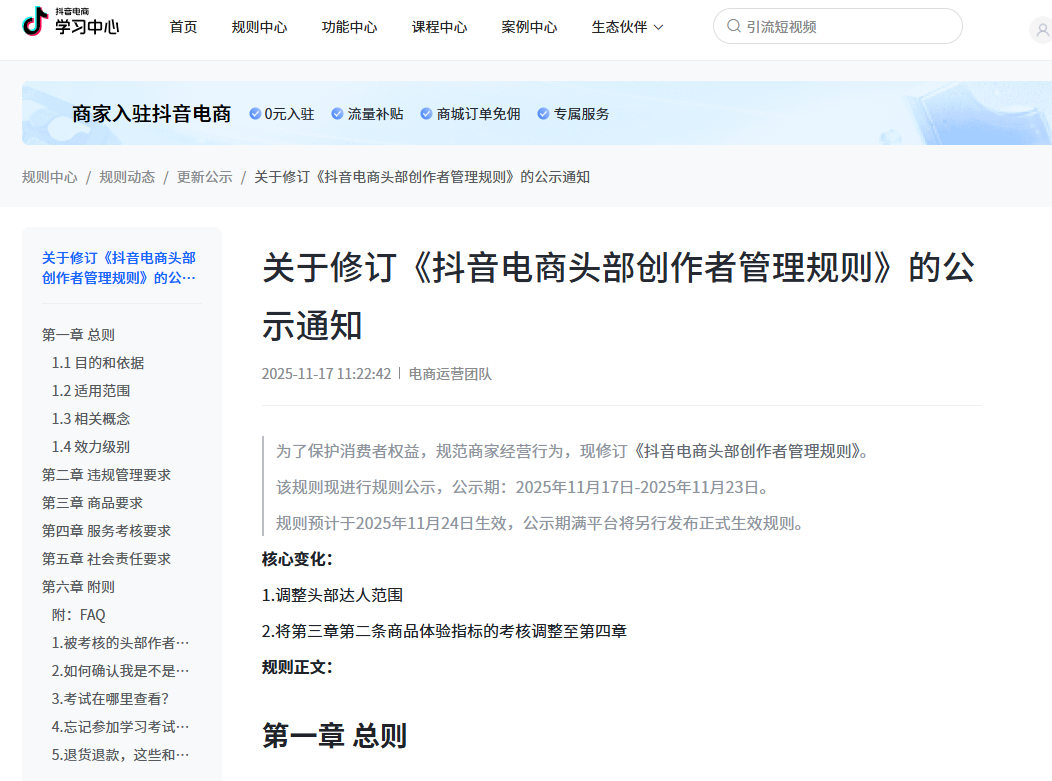This screenshot has height=781, width=1052.
Task: Jump to 第四章 服务考核要求
Action: (106, 531)
